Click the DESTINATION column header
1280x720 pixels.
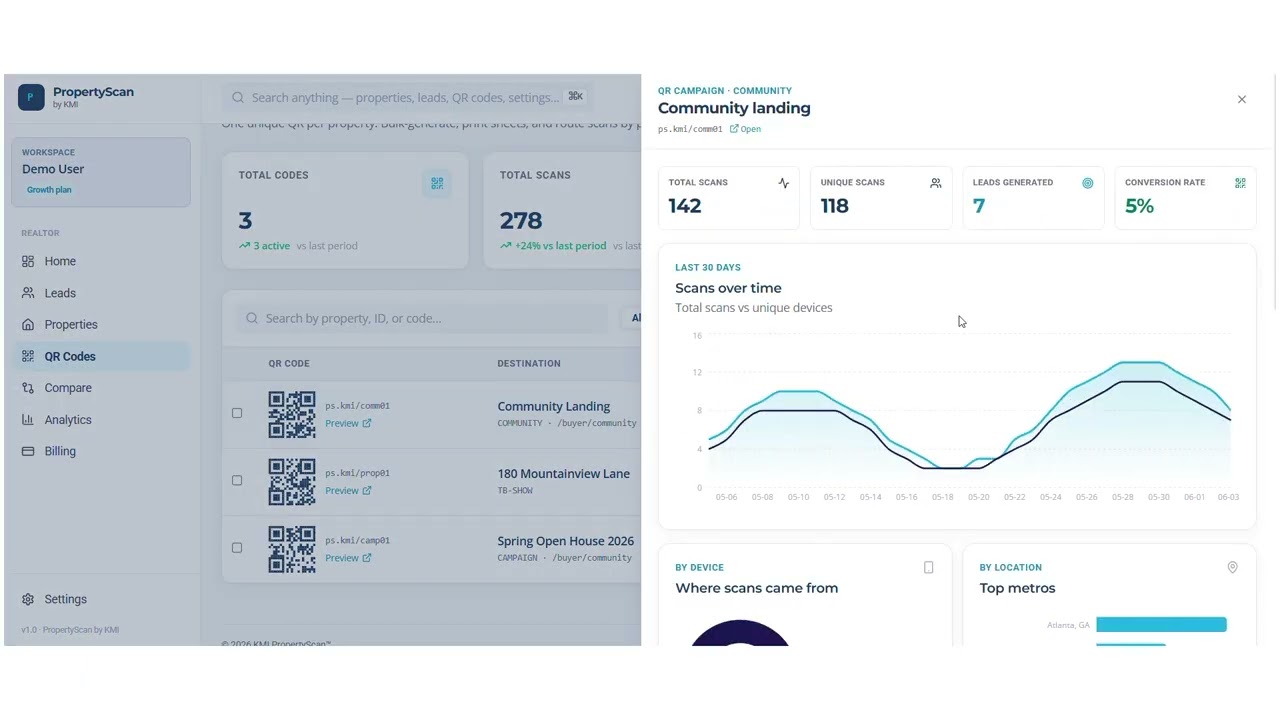(529, 363)
